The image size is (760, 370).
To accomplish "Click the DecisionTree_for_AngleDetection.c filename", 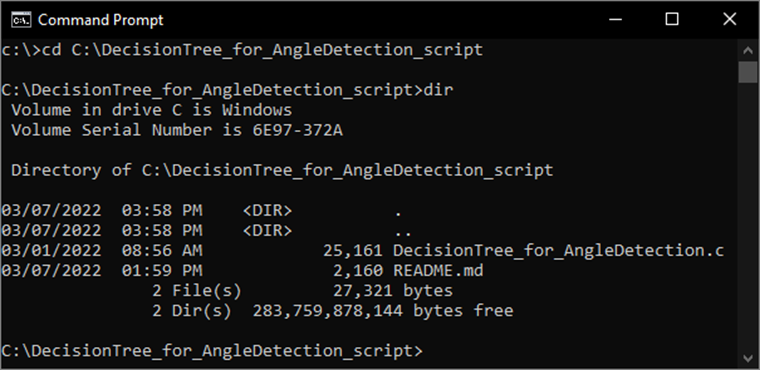I will (558, 251).
